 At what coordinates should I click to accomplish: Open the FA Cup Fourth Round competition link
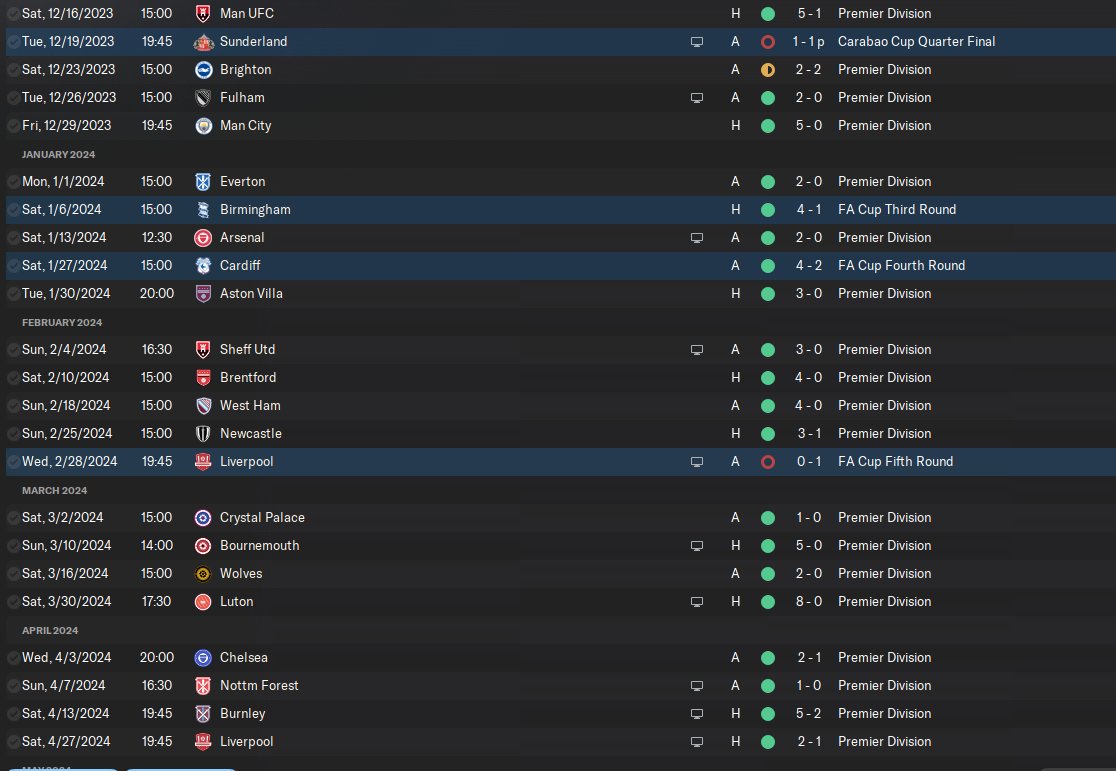click(901, 266)
